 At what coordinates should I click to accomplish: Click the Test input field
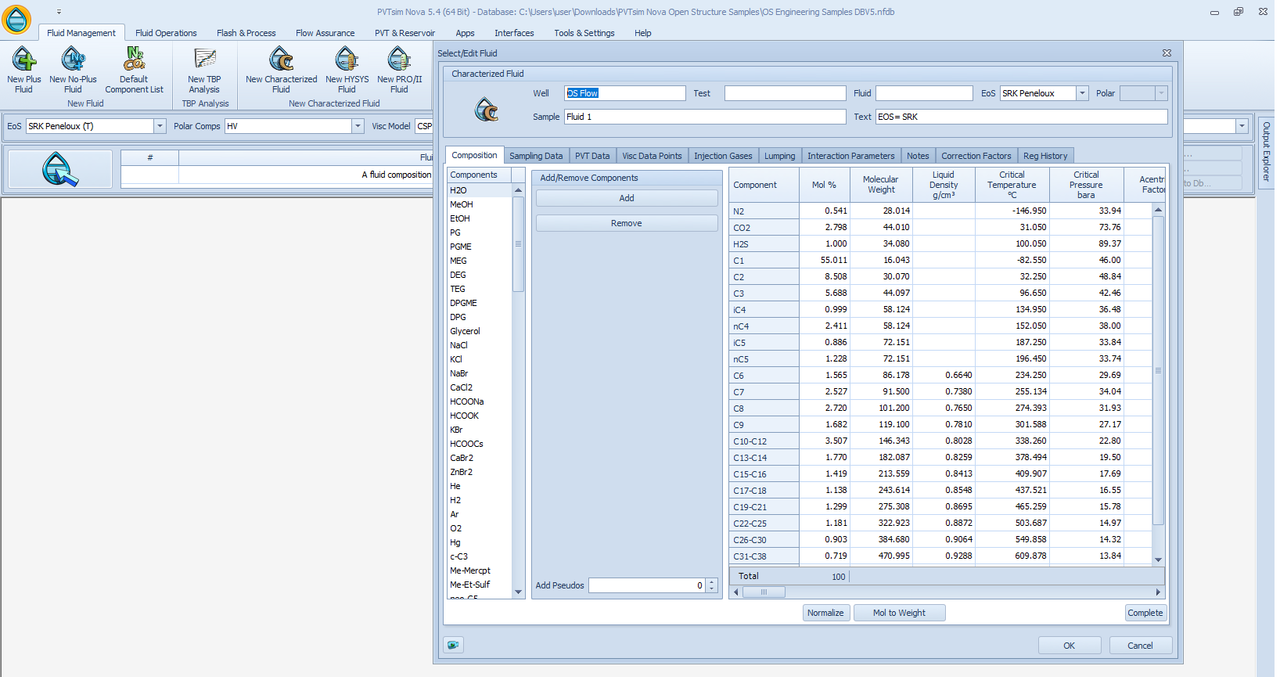pyautogui.click(x=785, y=93)
